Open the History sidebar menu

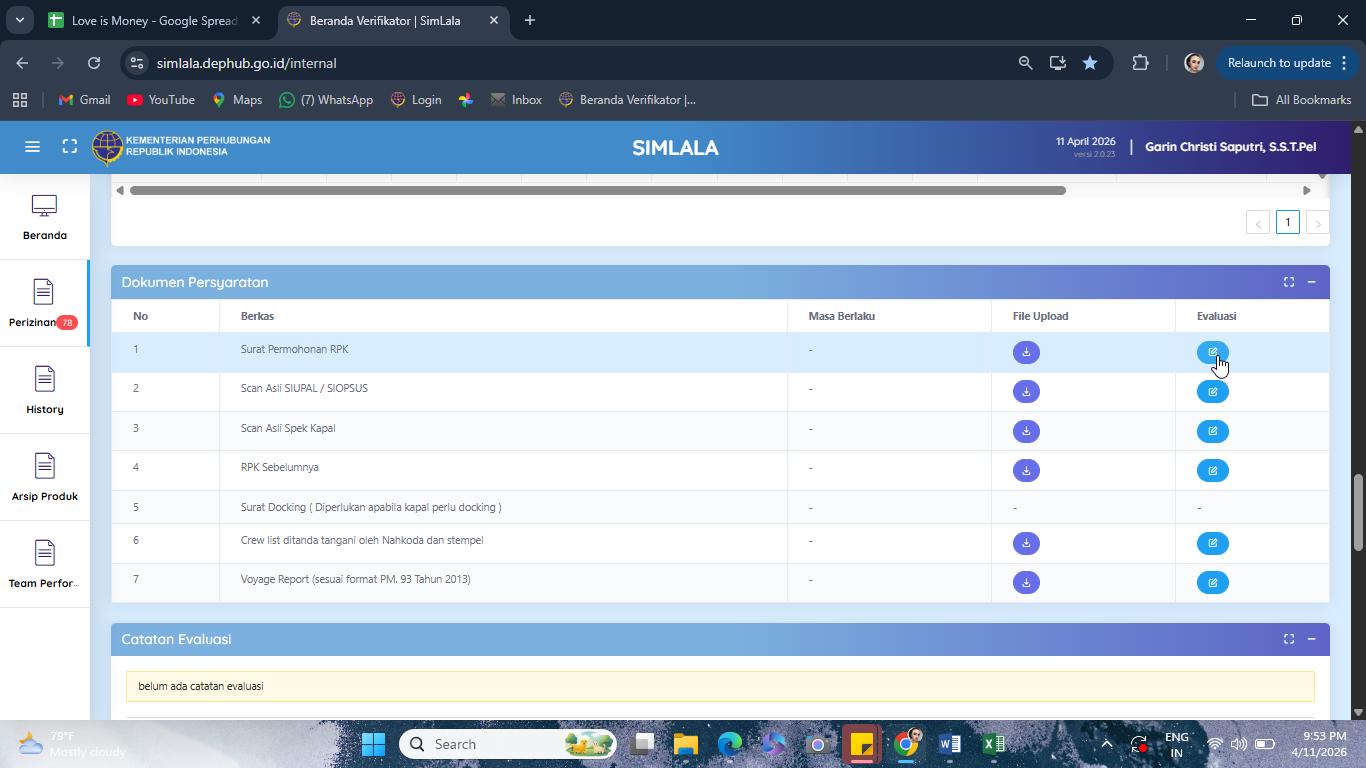(44, 390)
